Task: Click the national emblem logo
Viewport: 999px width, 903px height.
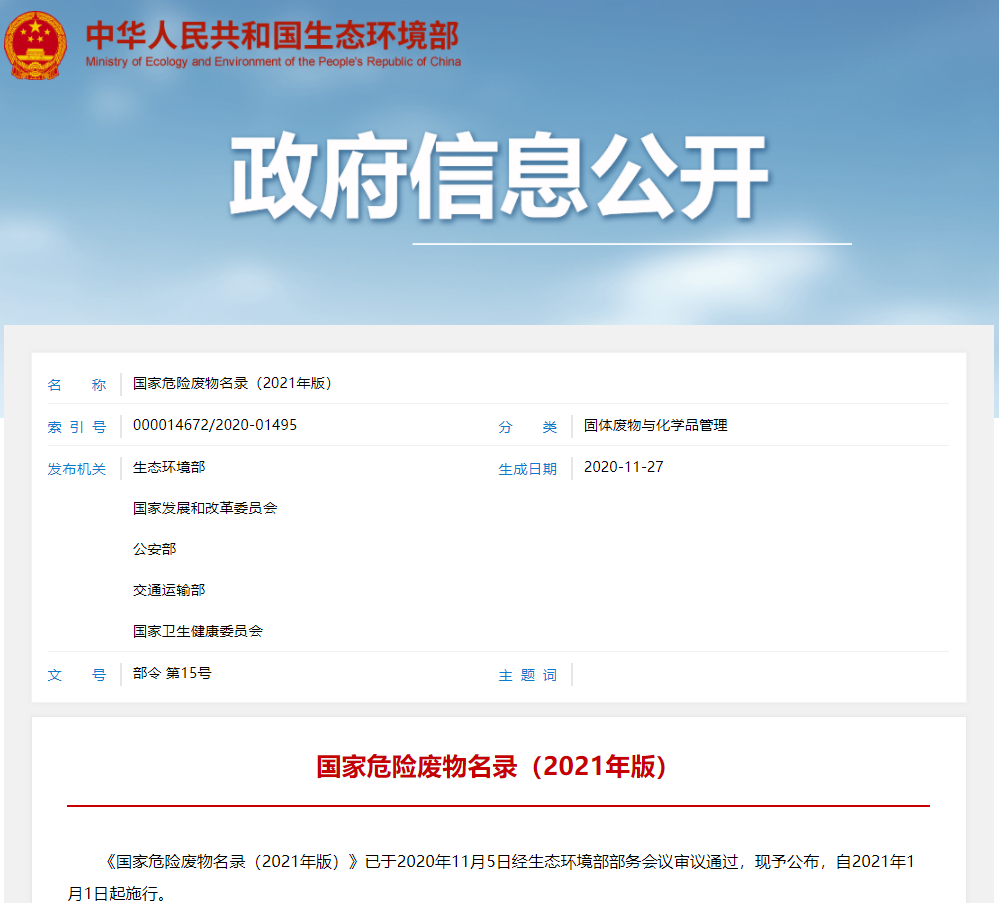Action: [x=35, y=45]
